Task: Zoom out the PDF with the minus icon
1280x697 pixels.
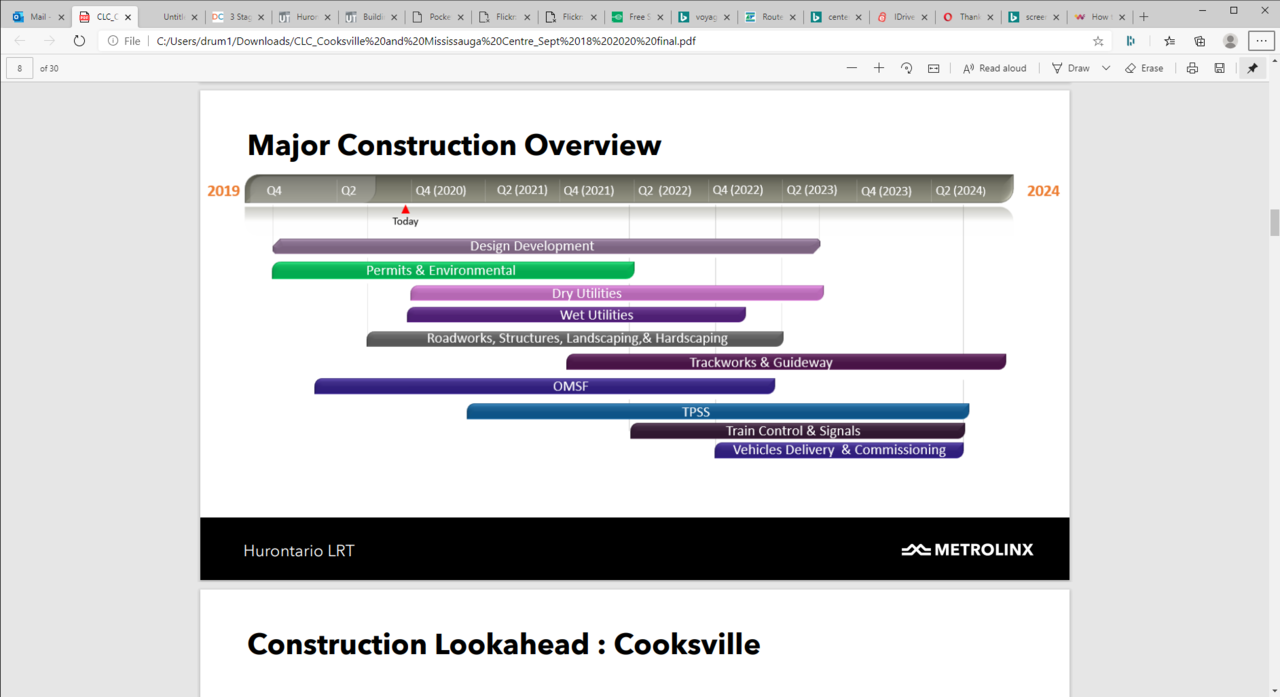Action: pos(852,68)
